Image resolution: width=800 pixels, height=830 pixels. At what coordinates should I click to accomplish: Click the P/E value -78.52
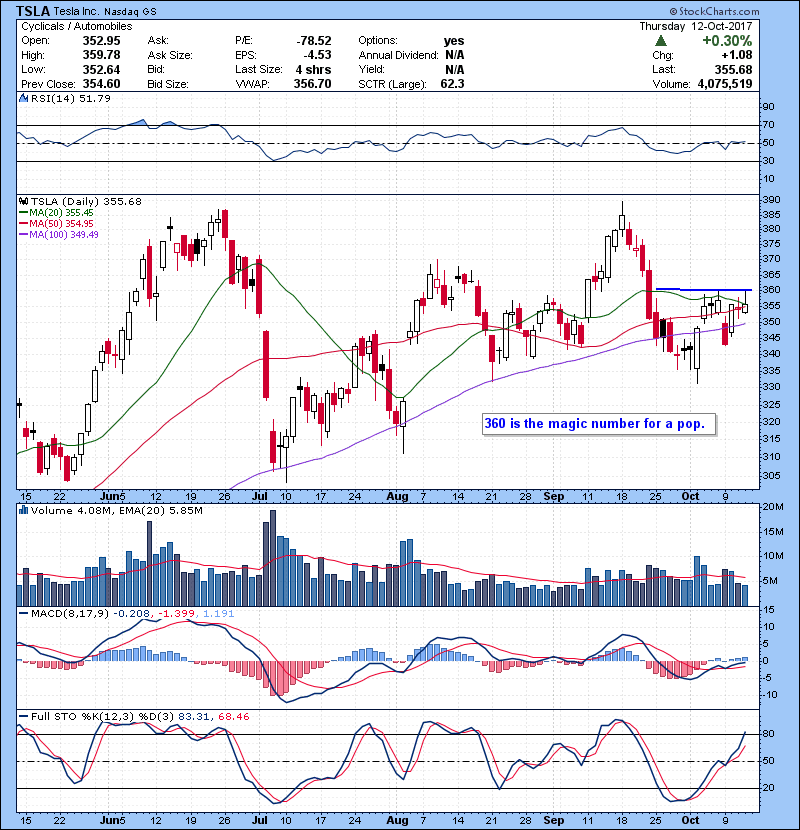314,41
